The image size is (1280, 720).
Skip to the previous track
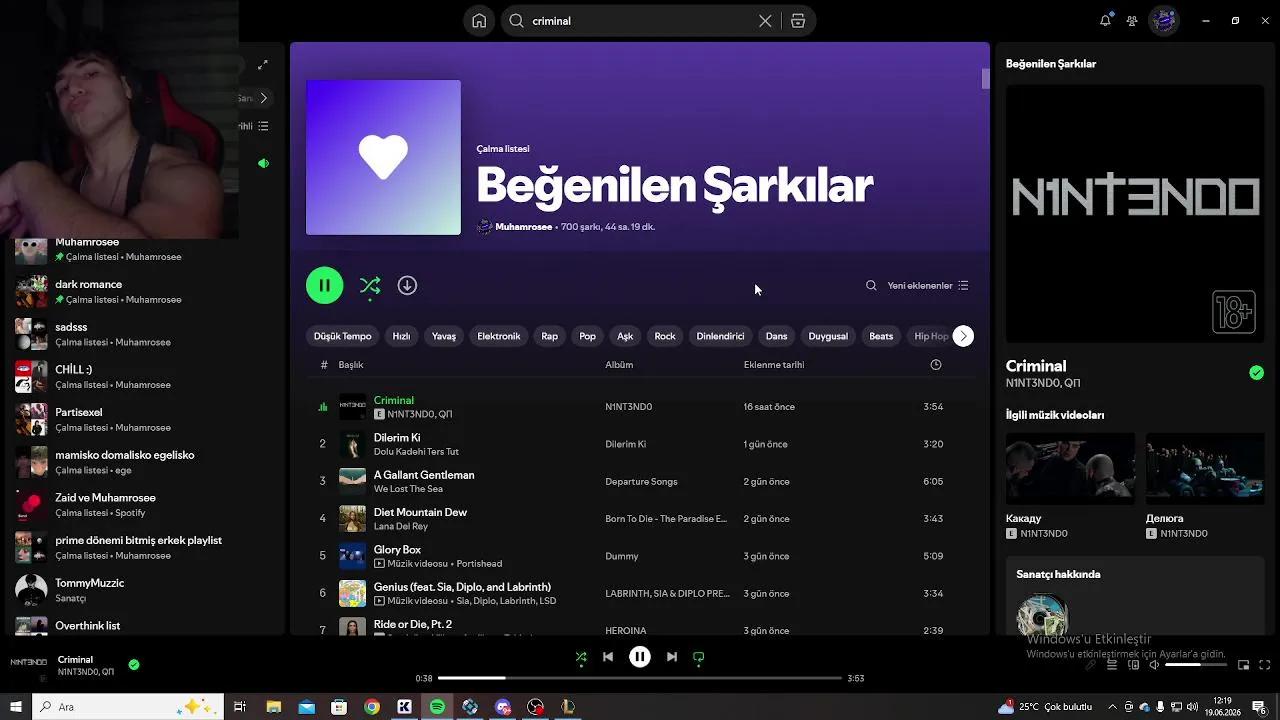click(x=608, y=657)
